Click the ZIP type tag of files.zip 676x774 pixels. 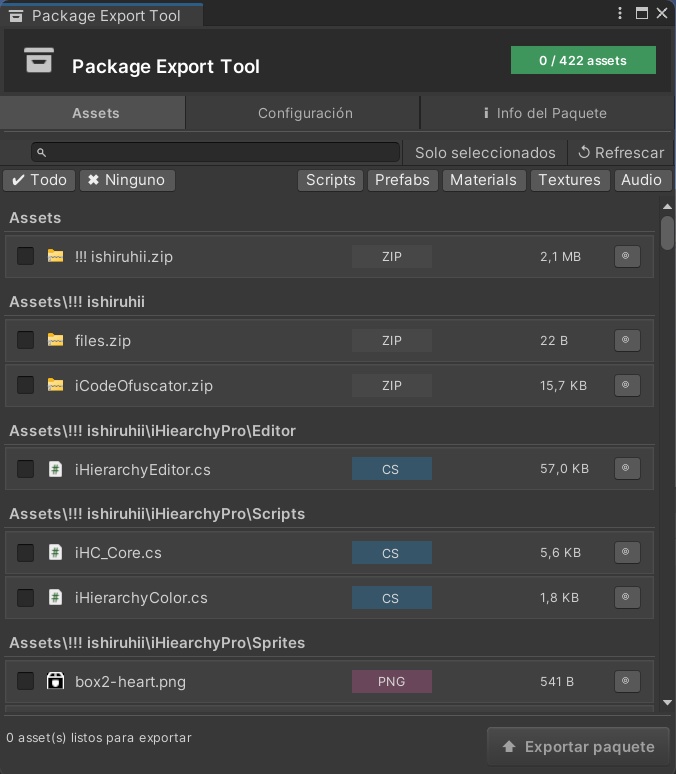(x=392, y=340)
